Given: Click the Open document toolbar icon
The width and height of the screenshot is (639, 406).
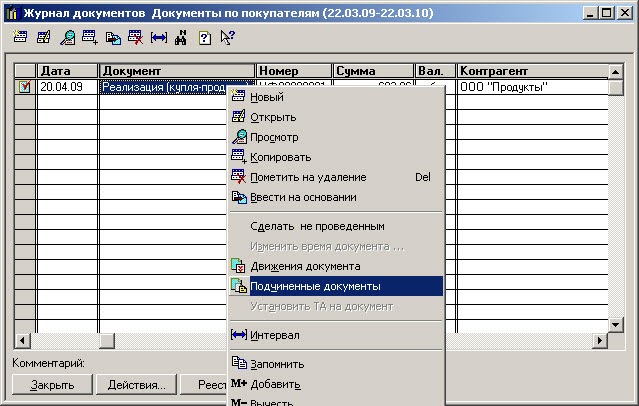Looking at the screenshot, I should 43,37.
